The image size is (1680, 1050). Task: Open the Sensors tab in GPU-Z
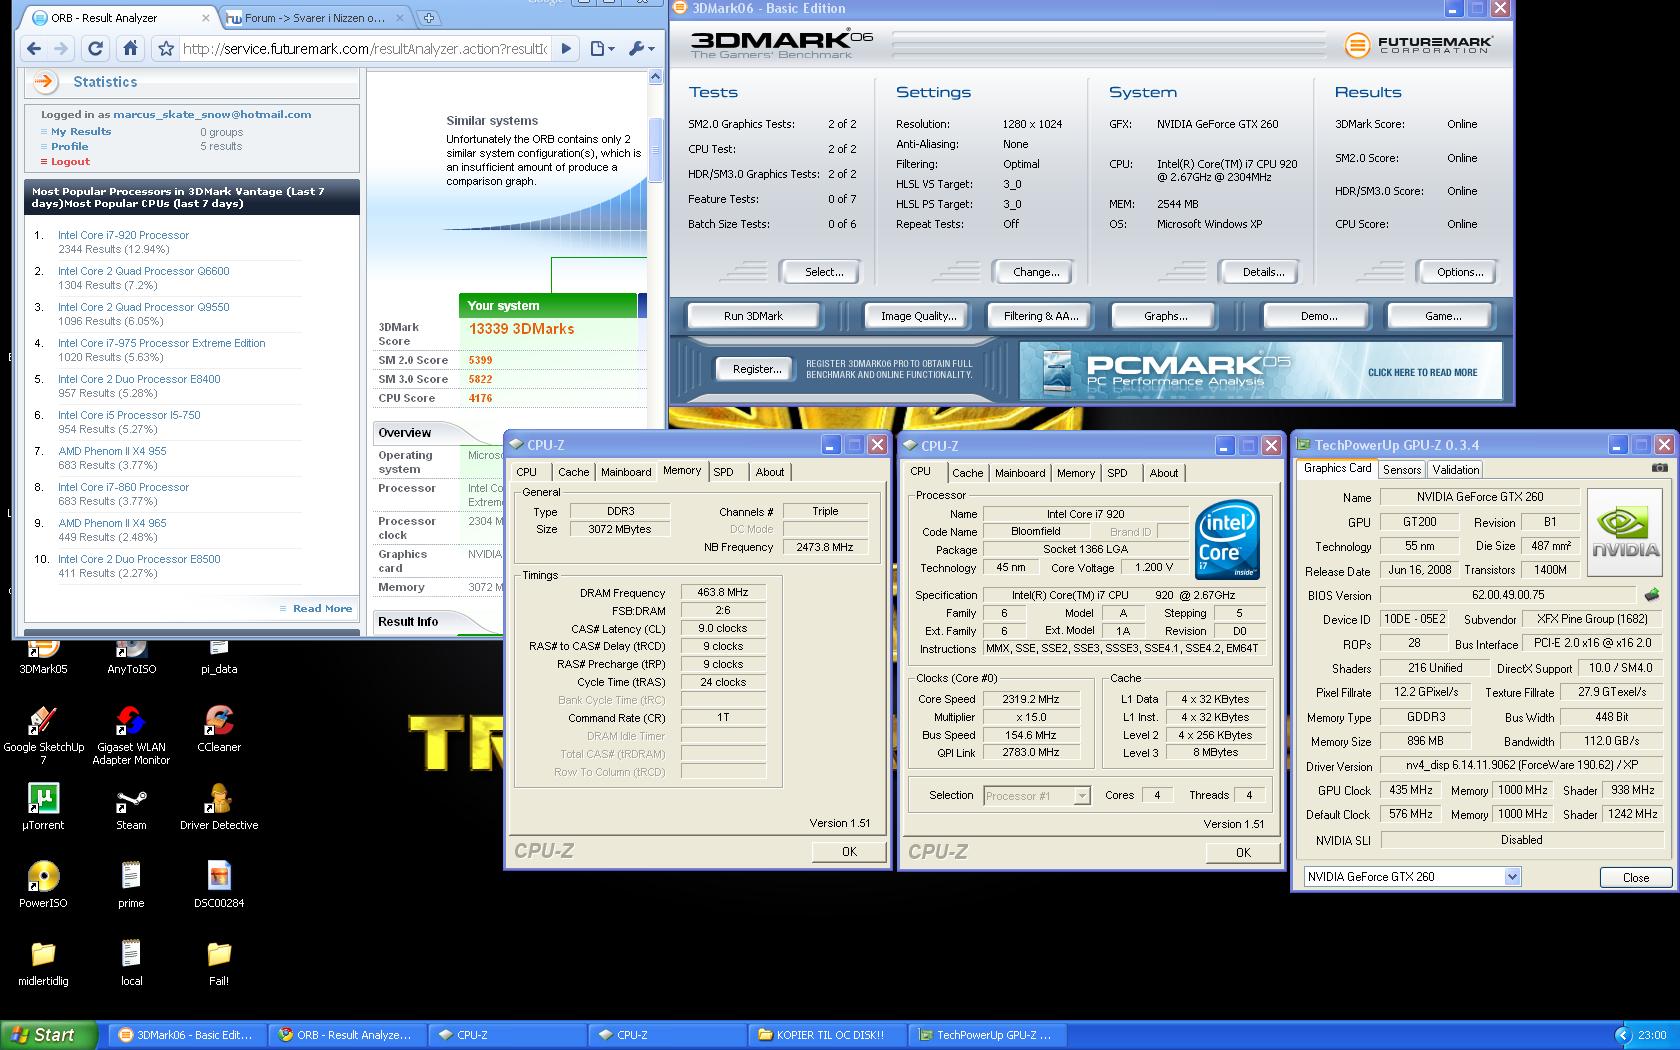coord(1402,470)
